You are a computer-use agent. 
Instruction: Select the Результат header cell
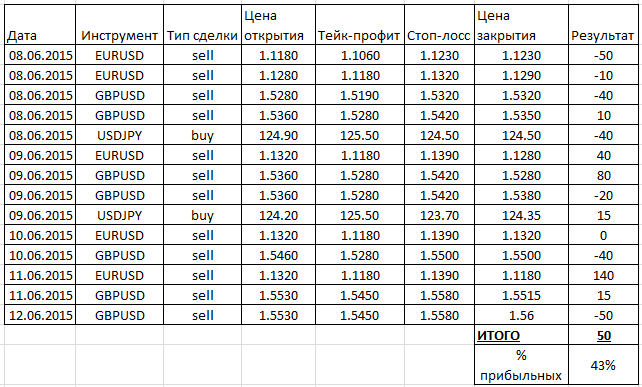[603, 25]
